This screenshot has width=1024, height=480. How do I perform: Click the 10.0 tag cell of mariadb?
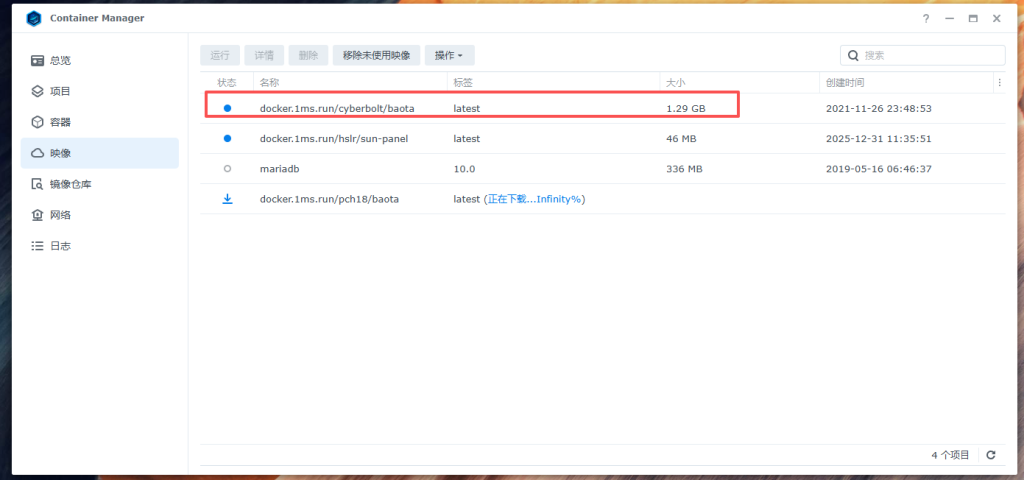pos(464,169)
